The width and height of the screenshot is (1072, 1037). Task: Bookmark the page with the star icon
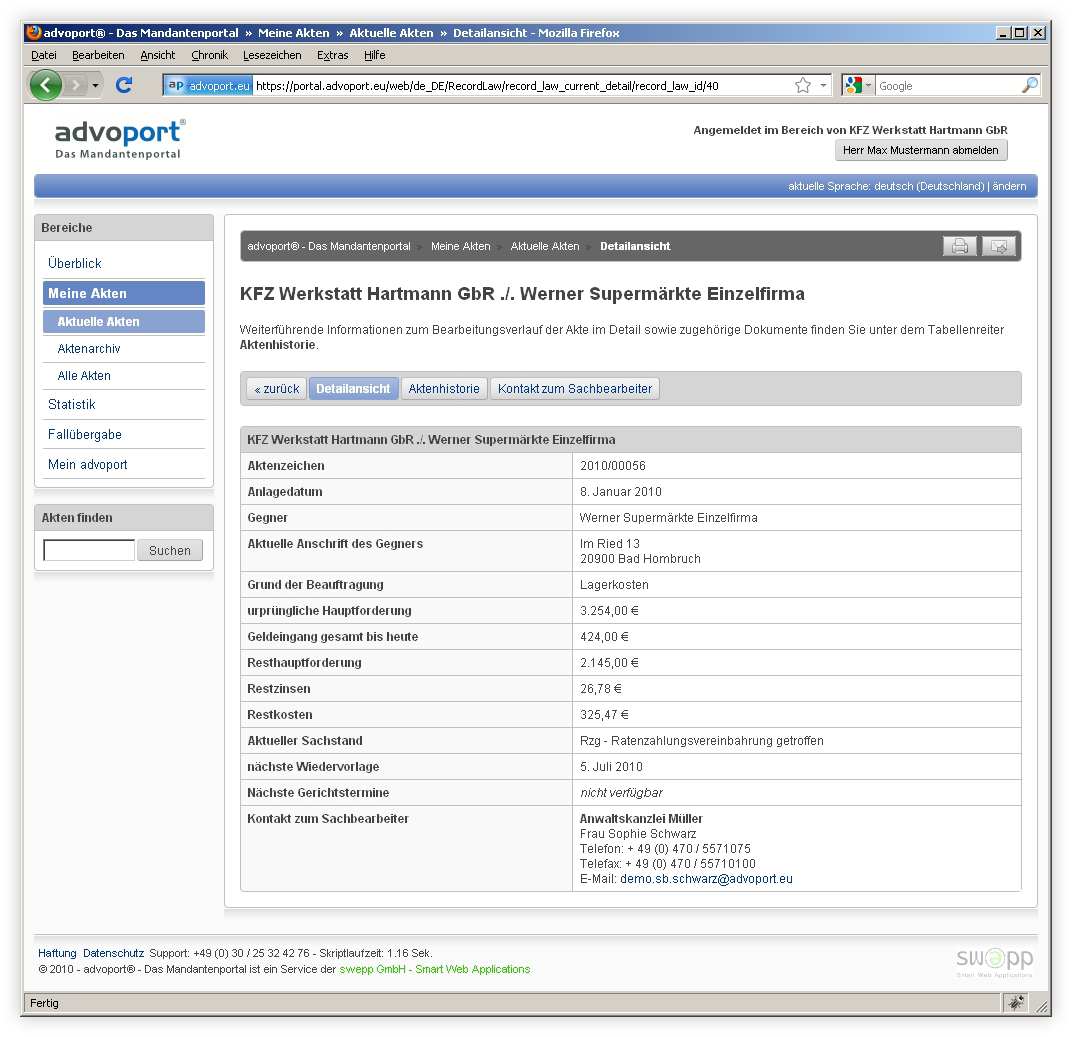803,85
